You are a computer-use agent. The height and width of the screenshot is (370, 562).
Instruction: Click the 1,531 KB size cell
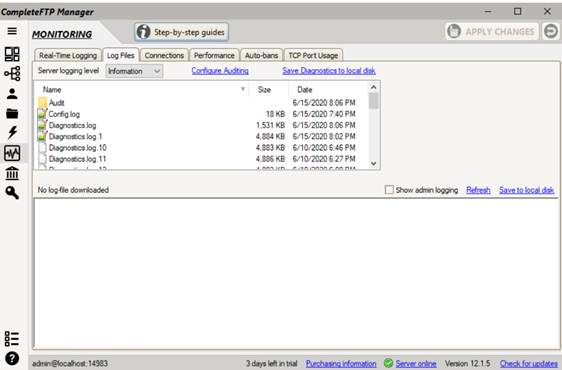271,125
